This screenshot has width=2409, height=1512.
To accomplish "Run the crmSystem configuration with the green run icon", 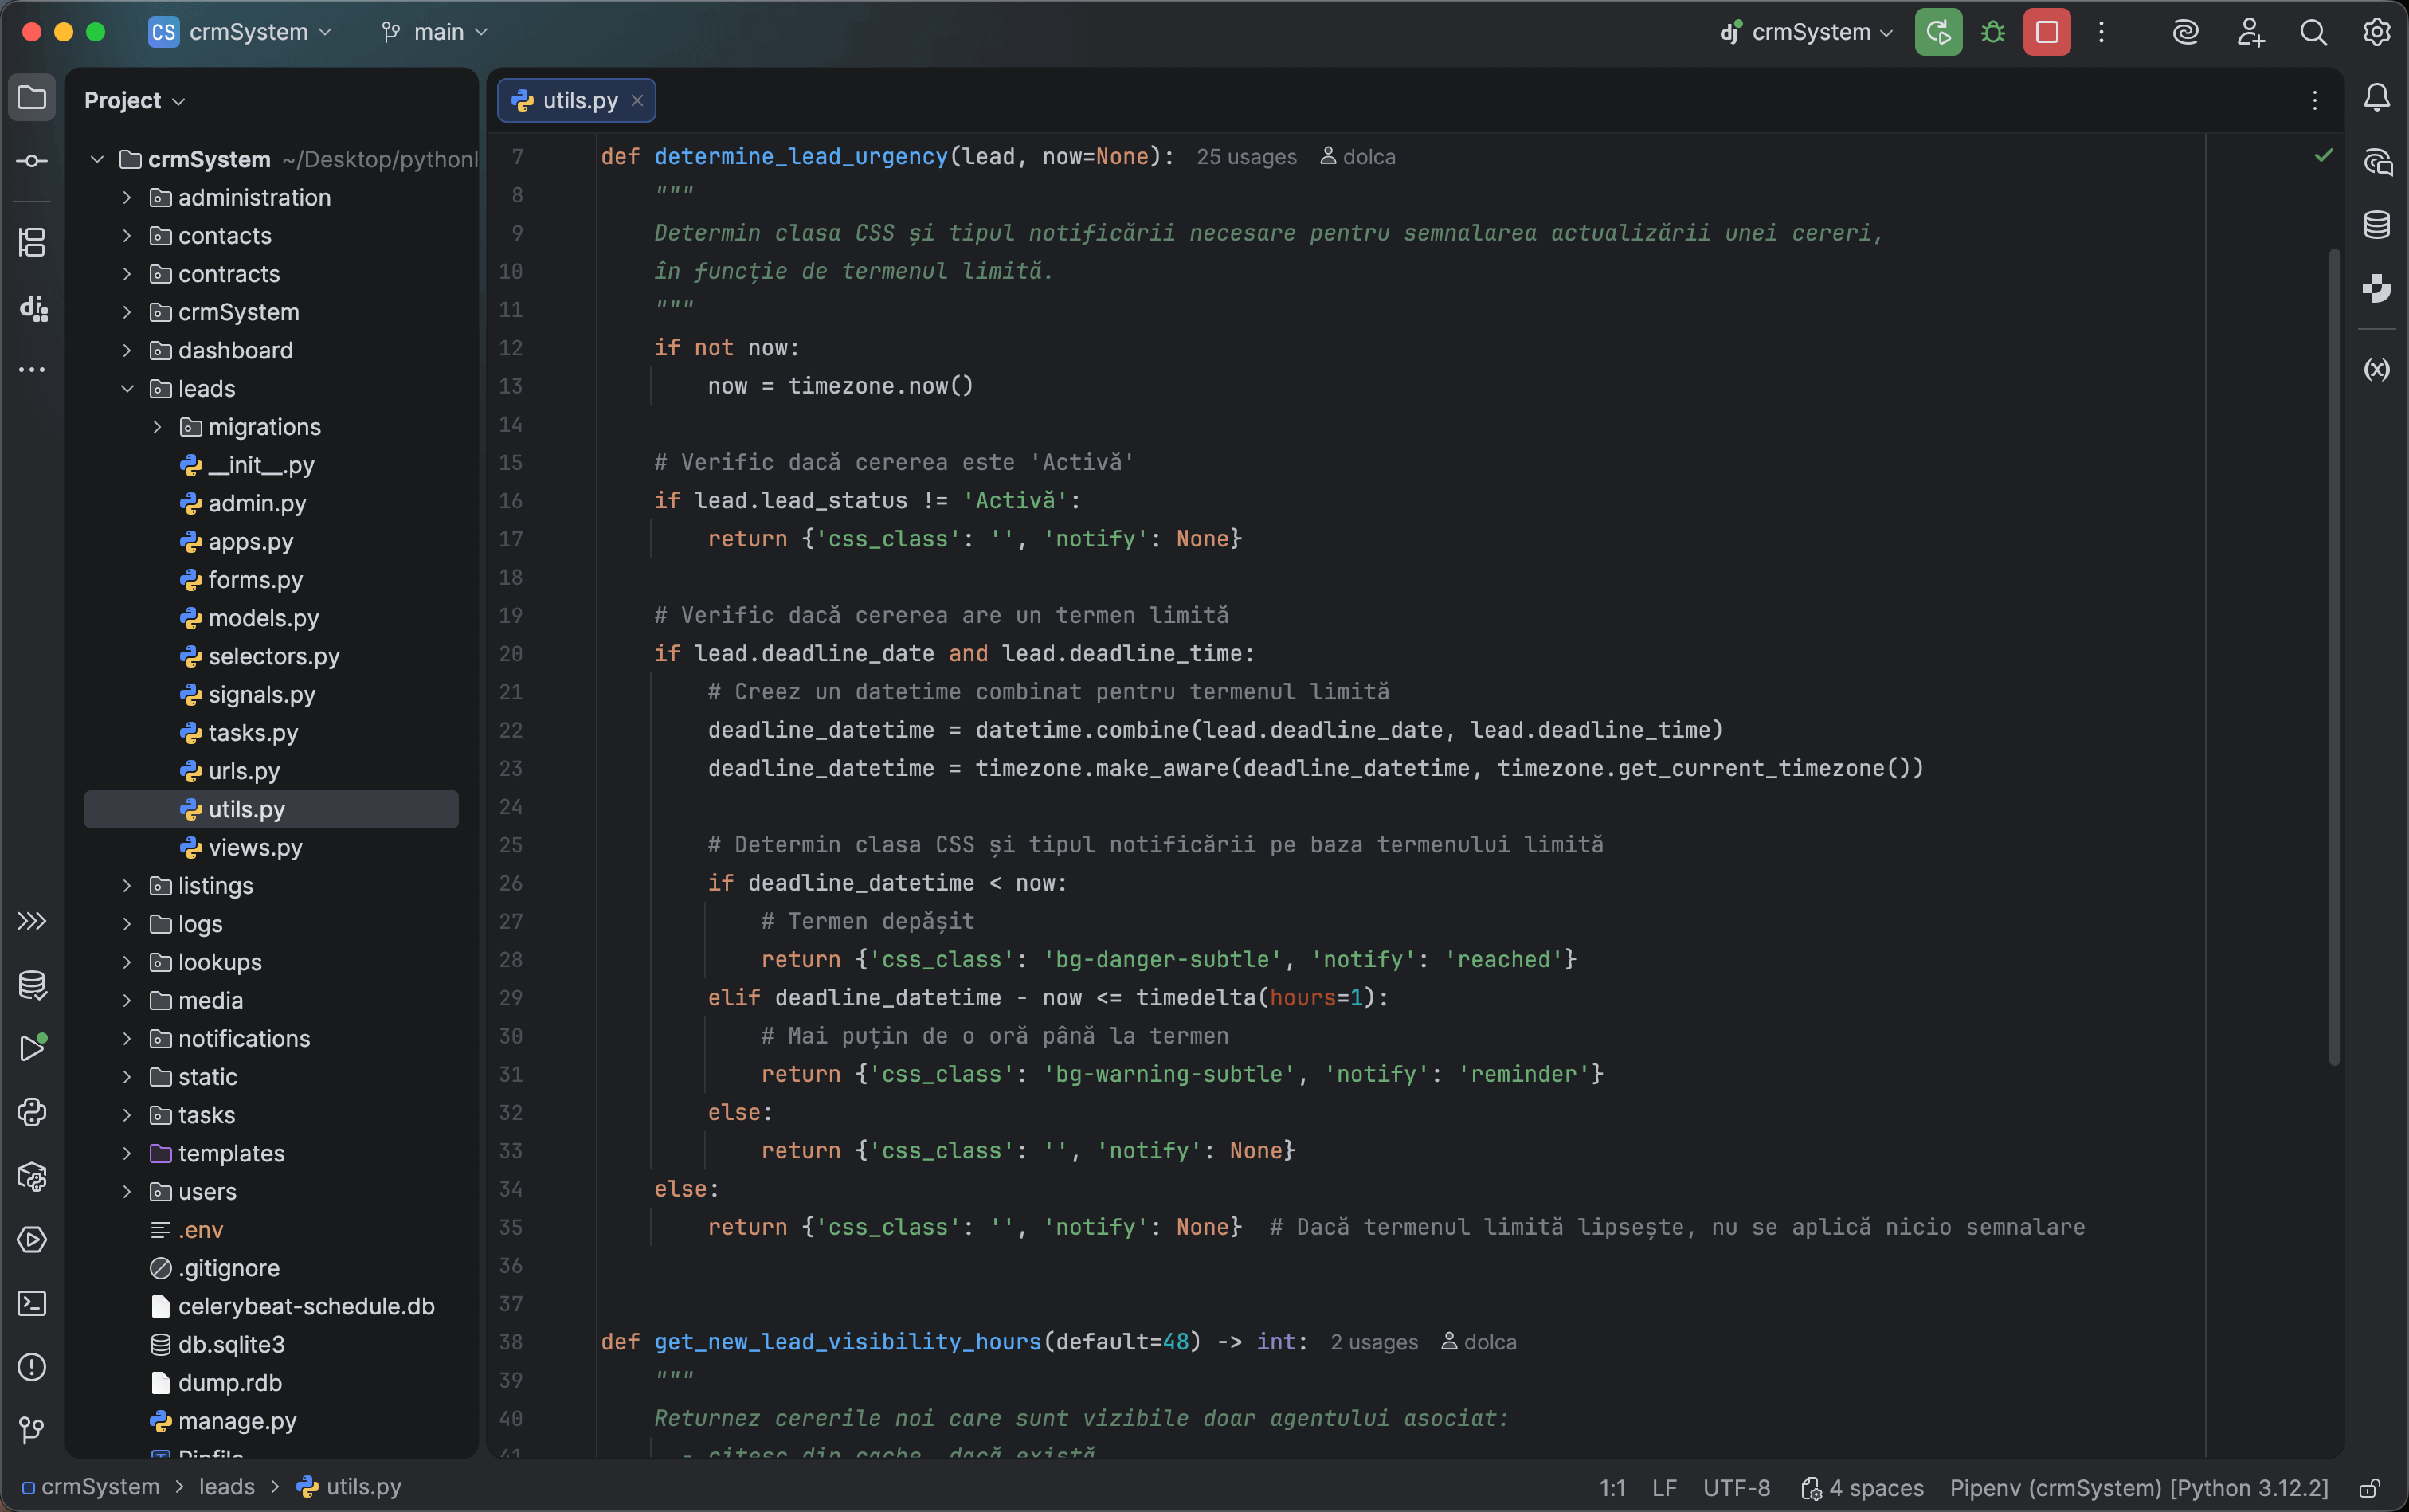I will tap(1937, 31).
